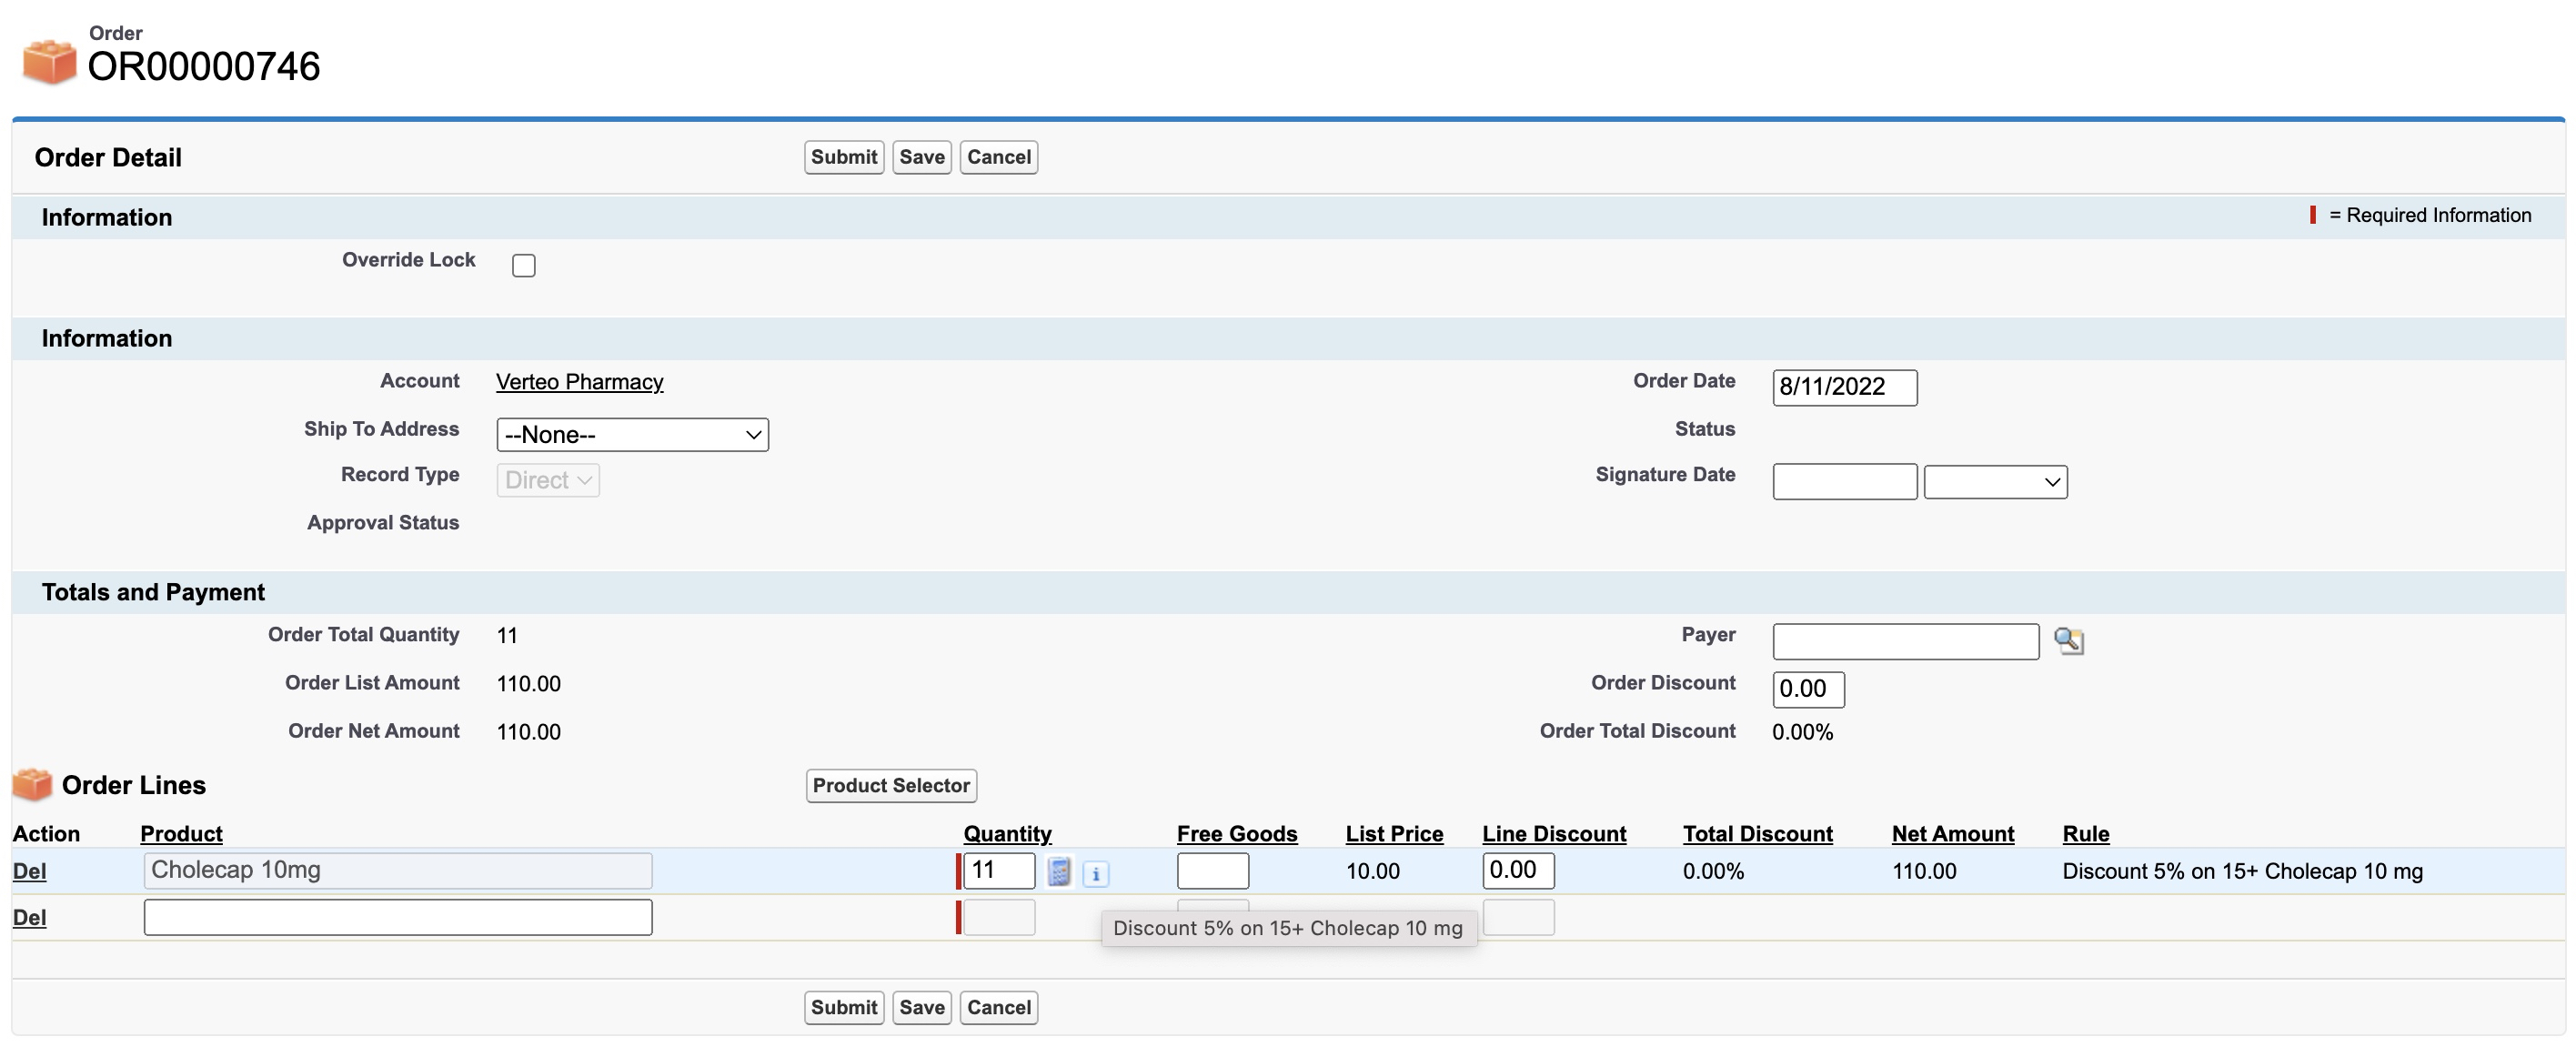Click the bottom Save button
The width and height of the screenshot is (2576, 1057).
point(921,1008)
